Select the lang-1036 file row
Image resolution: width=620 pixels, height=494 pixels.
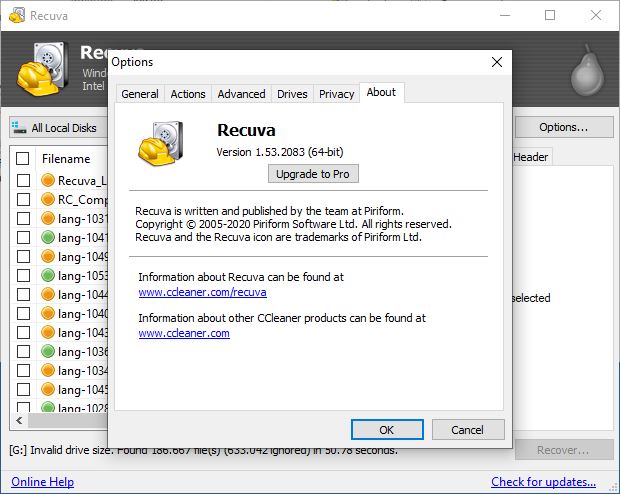(59, 351)
